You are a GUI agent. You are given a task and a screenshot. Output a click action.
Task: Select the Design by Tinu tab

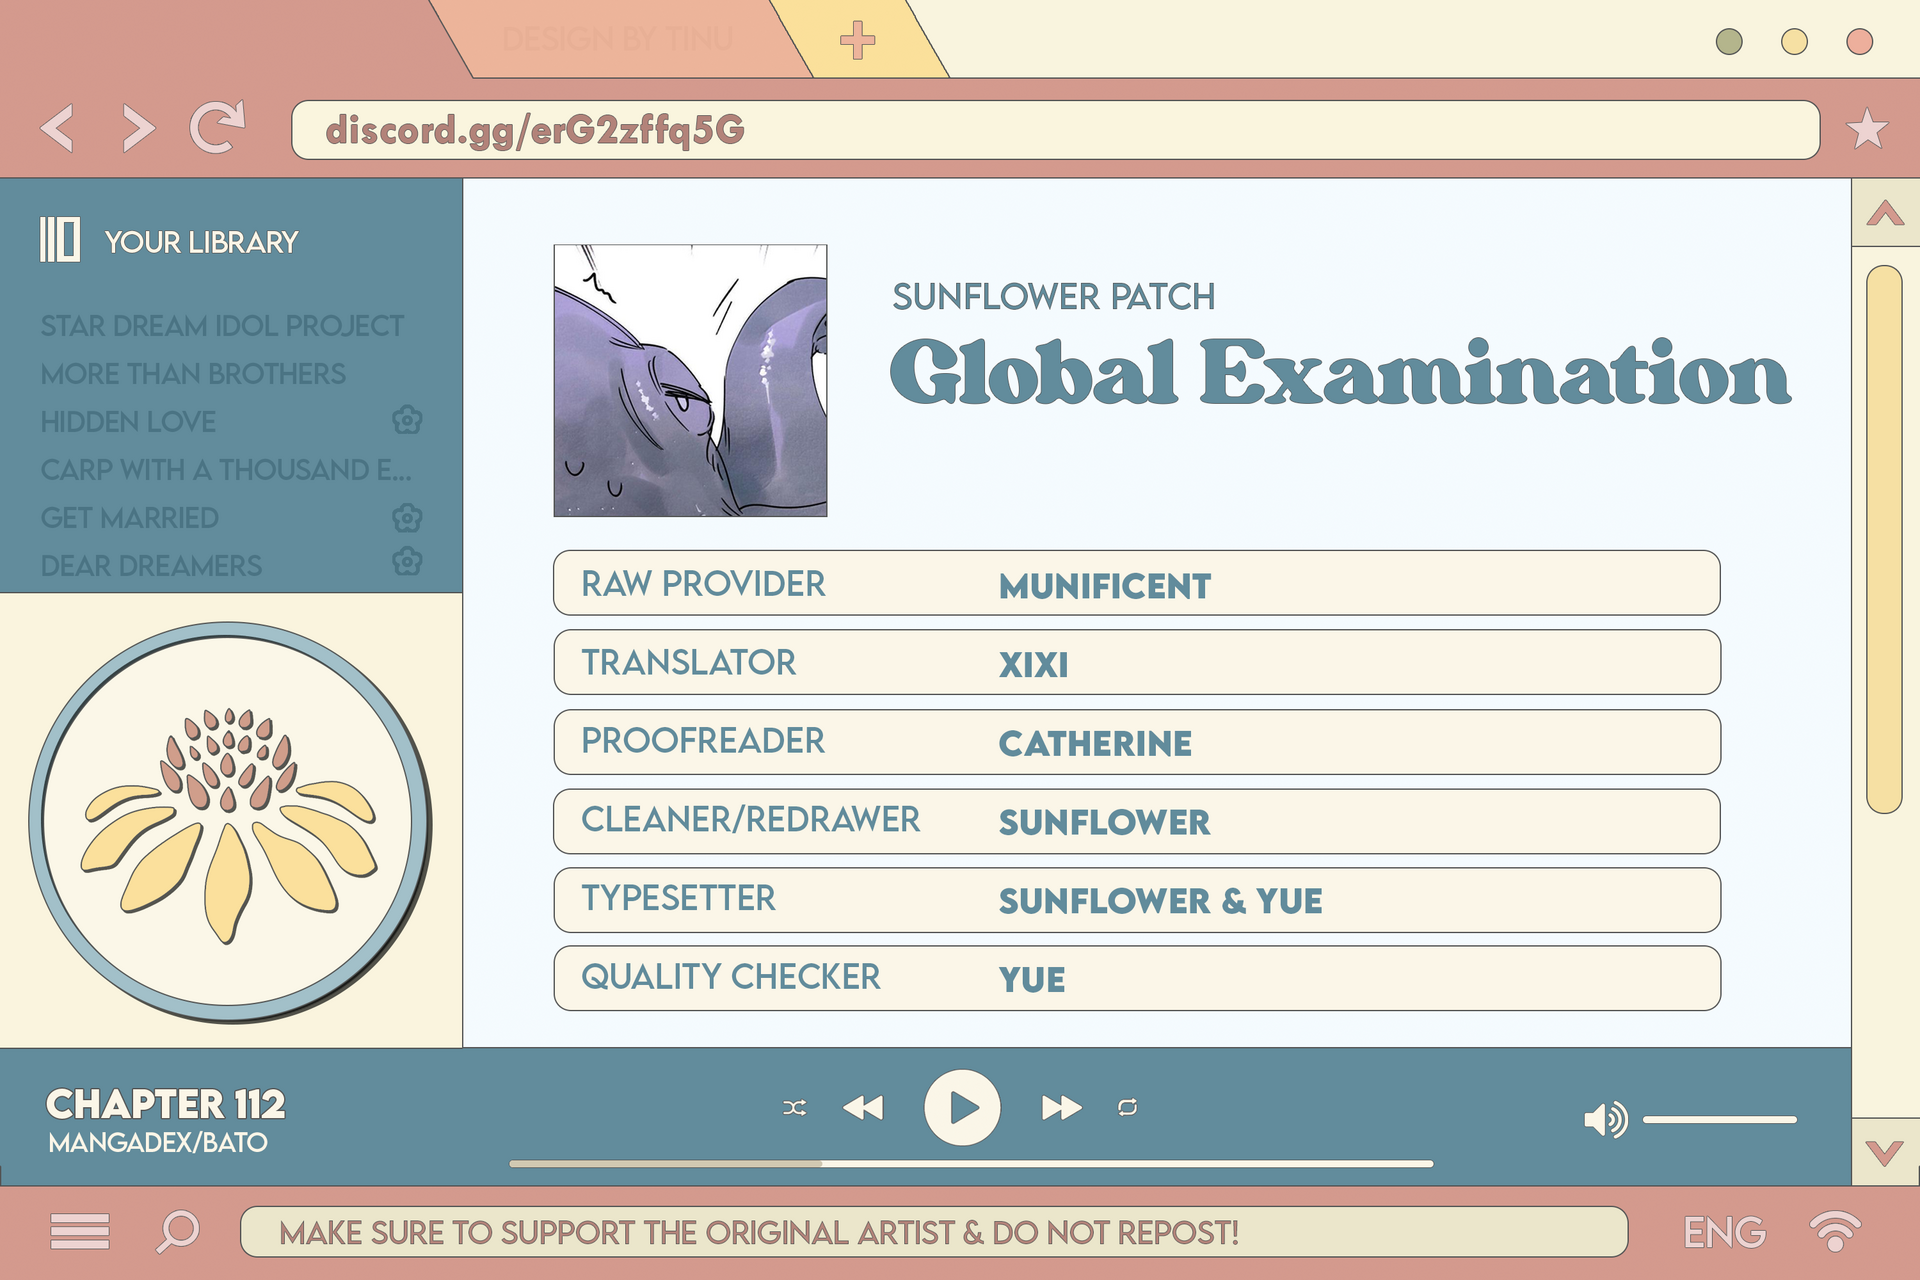pos(618,40)
